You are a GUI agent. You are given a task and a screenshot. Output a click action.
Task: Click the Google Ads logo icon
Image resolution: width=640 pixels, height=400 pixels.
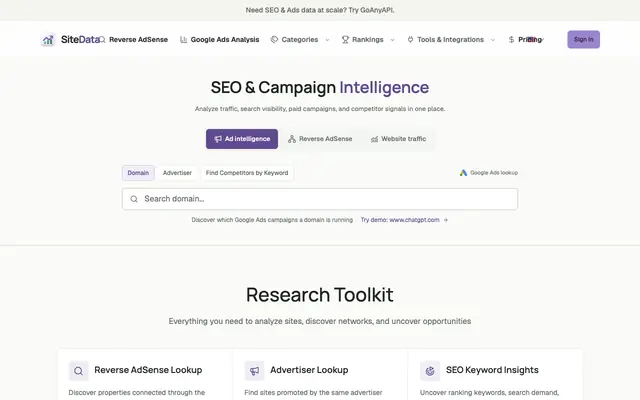point(463,173)
